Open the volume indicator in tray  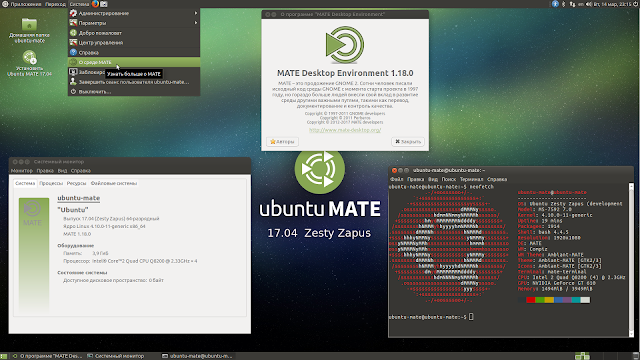(x=589, y=4)
